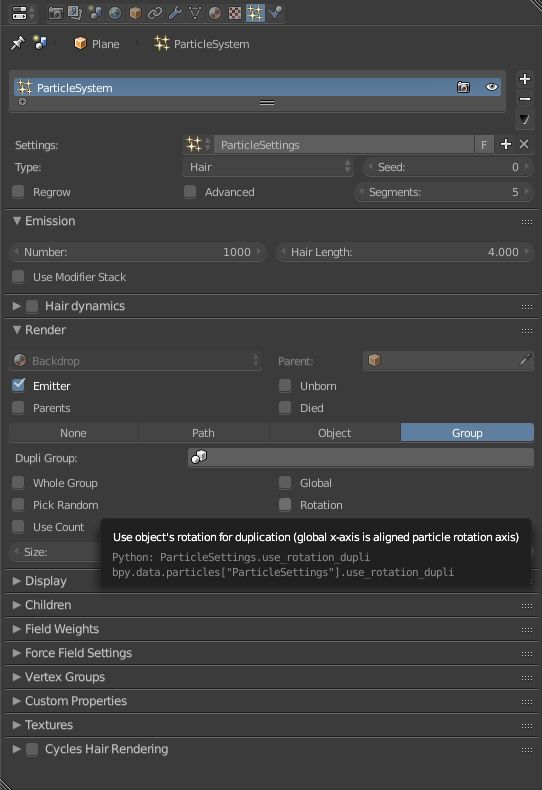542x790 pixels.
Task: Open the Modifiers wrench tab
Action: click(175, 13)
